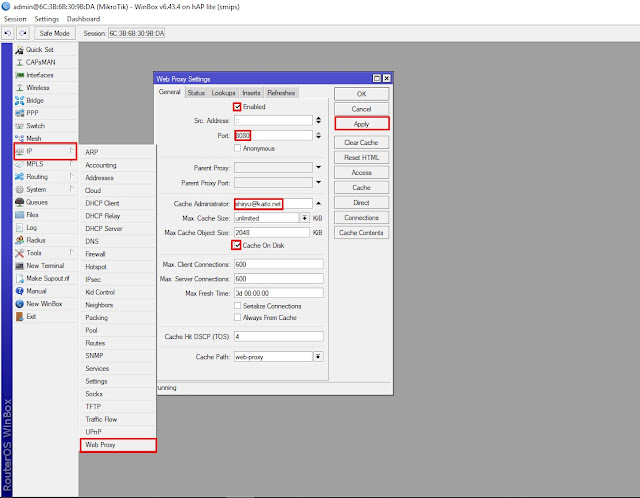The image size is (640, 498).
Task: Open the Queues icon entry
Action: pyautogui.click(x=19, y=202)
